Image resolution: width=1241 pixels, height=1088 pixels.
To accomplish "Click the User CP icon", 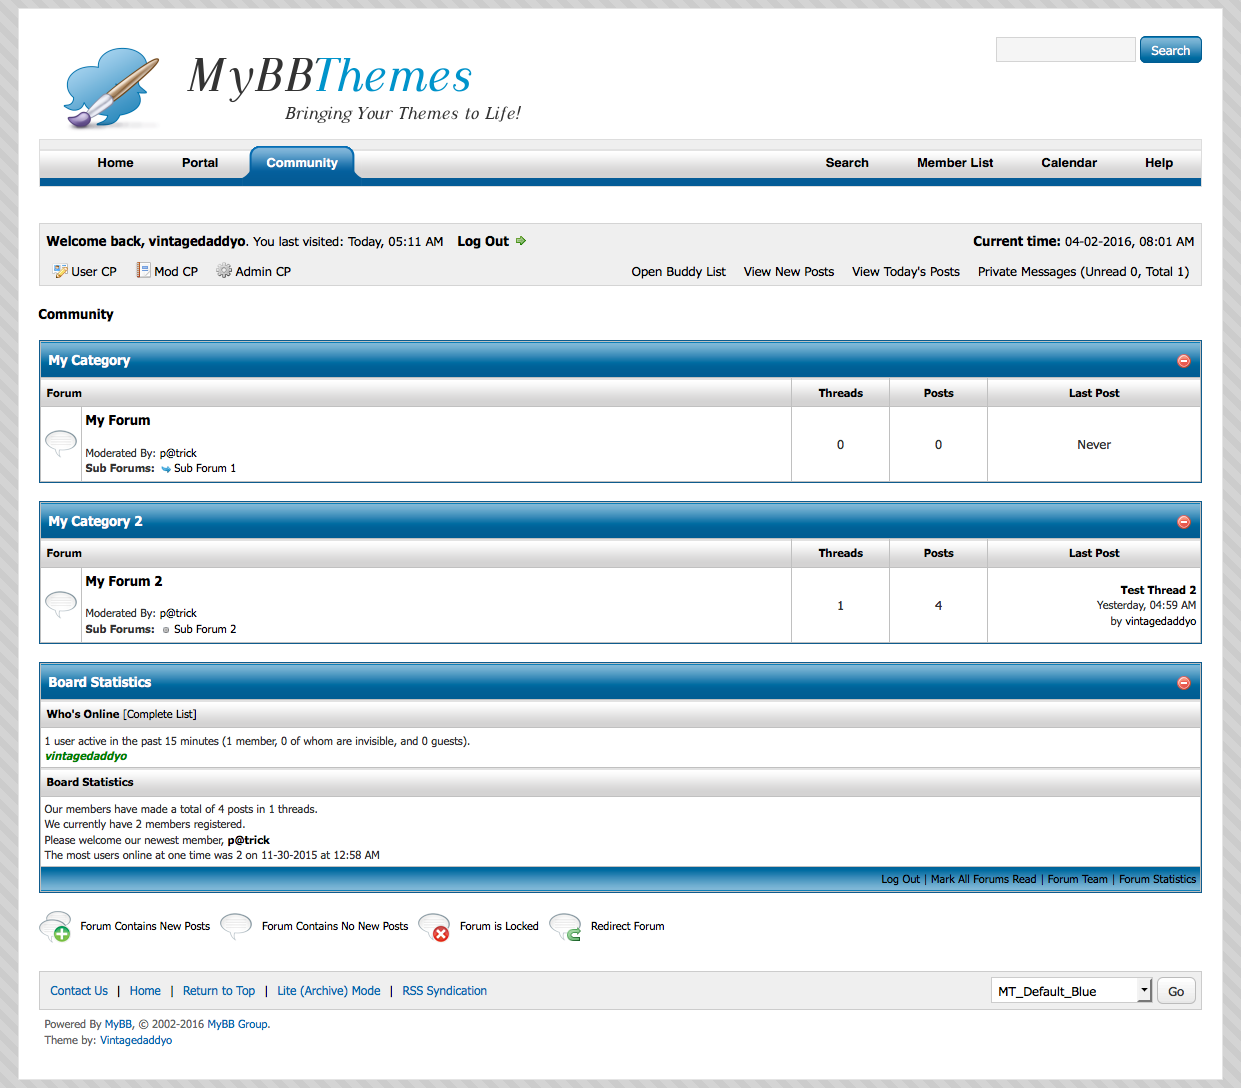I will (x=60, y=271).
